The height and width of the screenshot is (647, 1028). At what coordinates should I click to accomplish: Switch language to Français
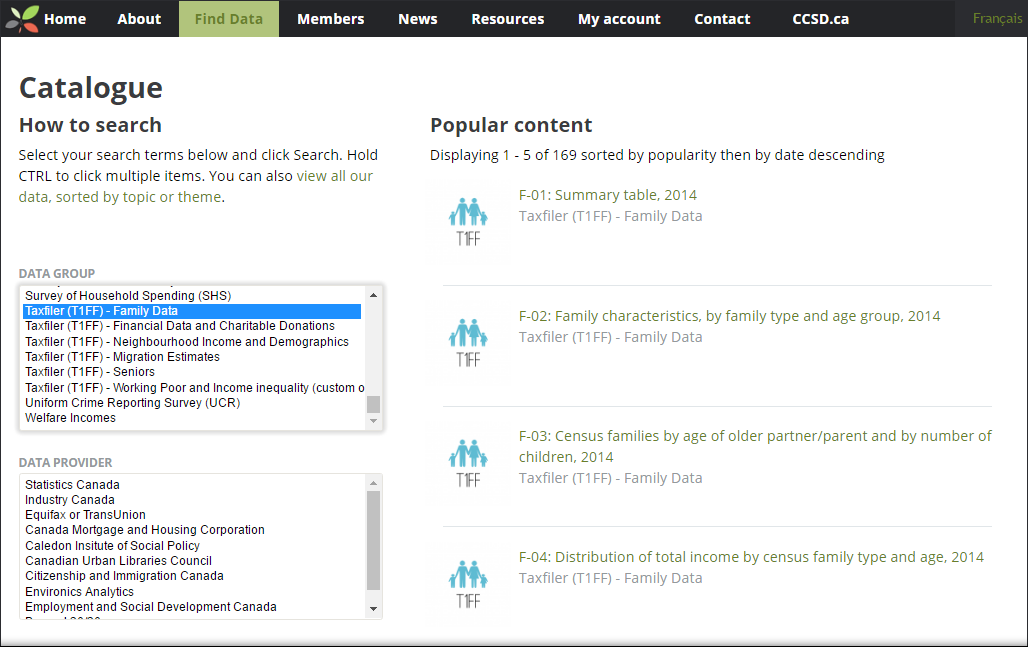click(997, 18)
